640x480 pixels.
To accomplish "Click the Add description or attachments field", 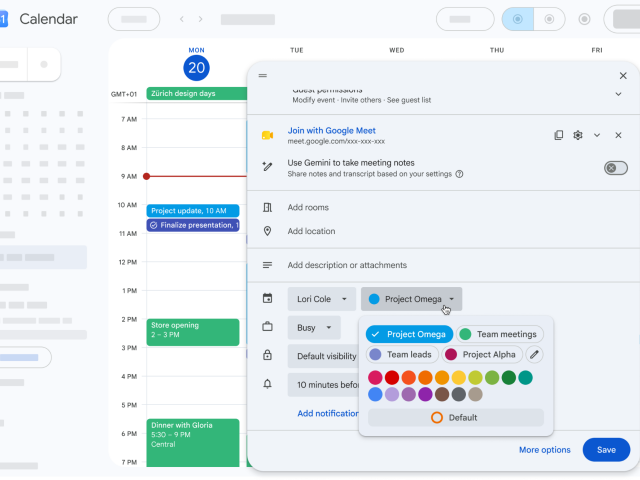I will coord(347,265).
